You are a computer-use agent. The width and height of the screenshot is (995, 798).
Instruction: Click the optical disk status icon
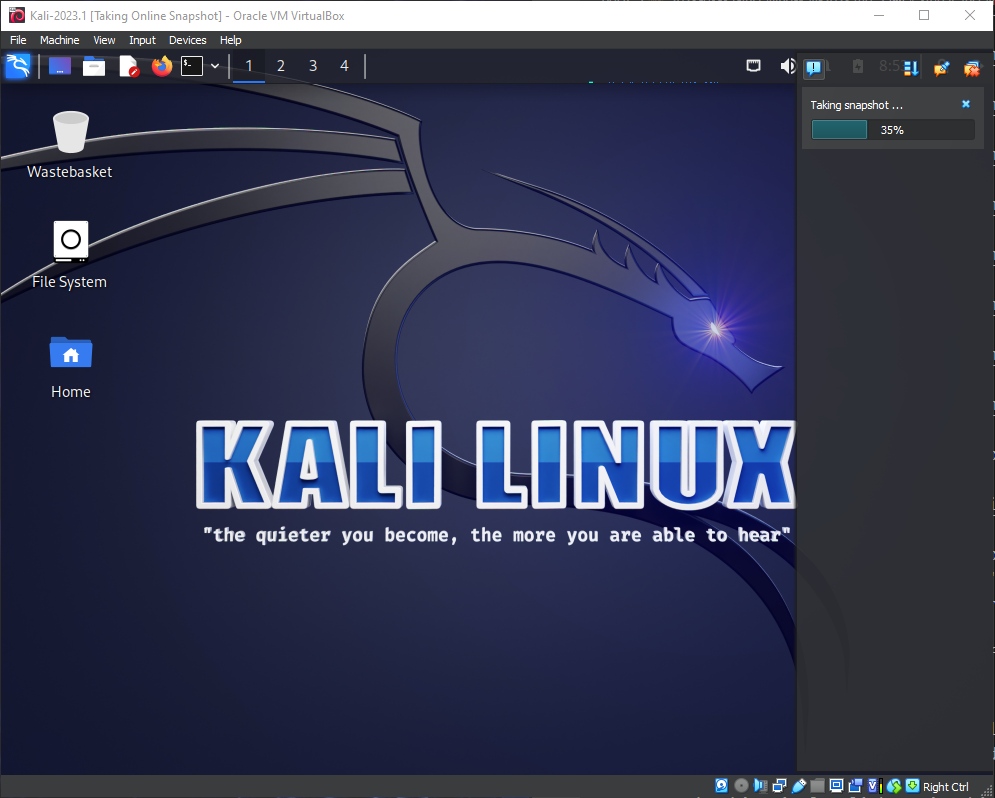coord(741,786)
